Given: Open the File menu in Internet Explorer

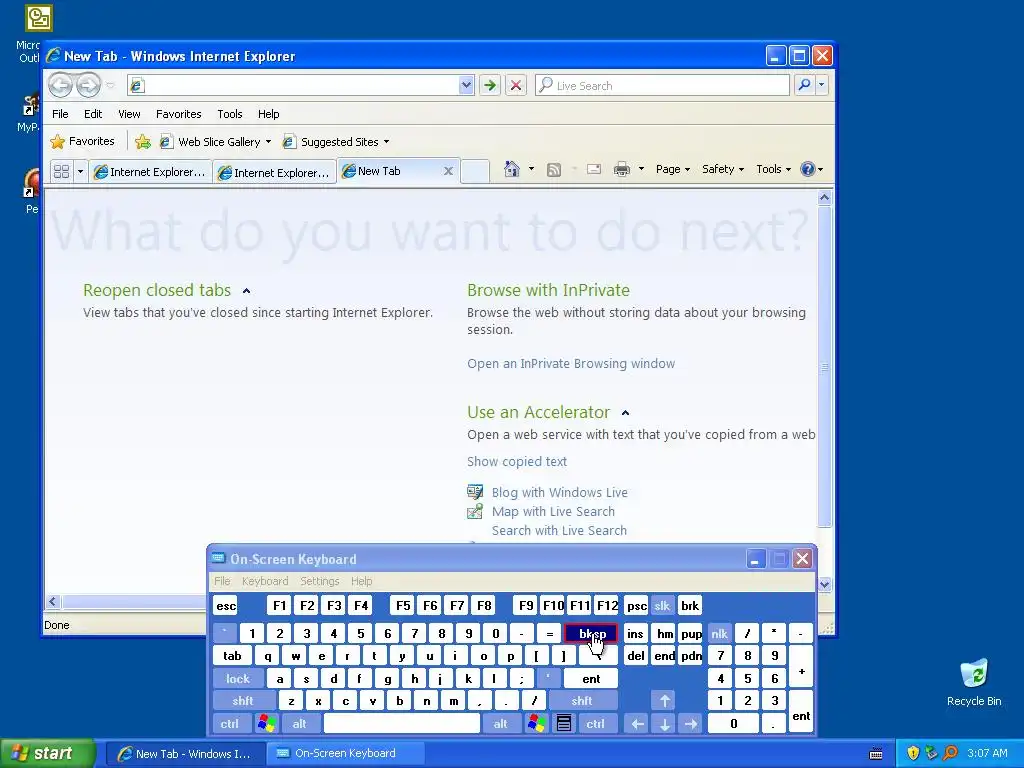Looking at the screenshot, I should 60,114.
